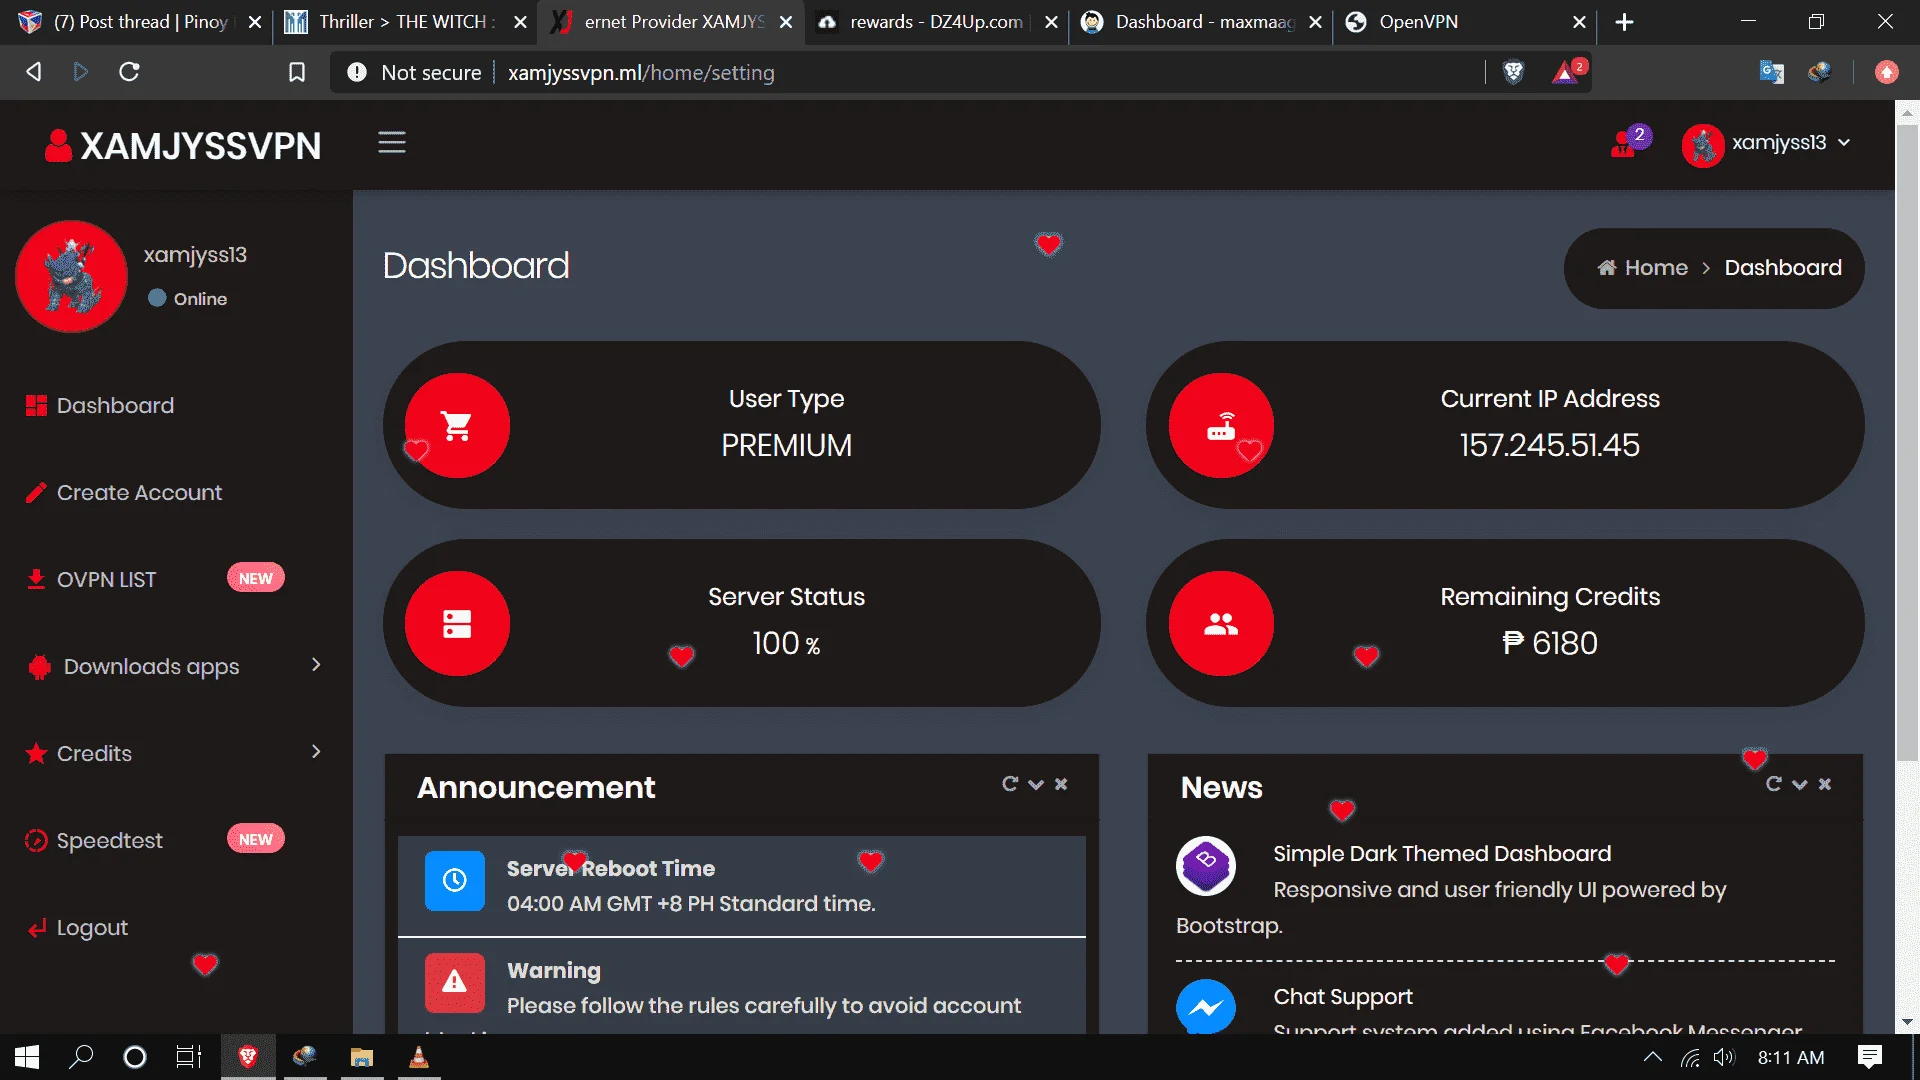Open Create Account in the sidebar
This screenshot has width=1920, height=1080.
point(124,492)
